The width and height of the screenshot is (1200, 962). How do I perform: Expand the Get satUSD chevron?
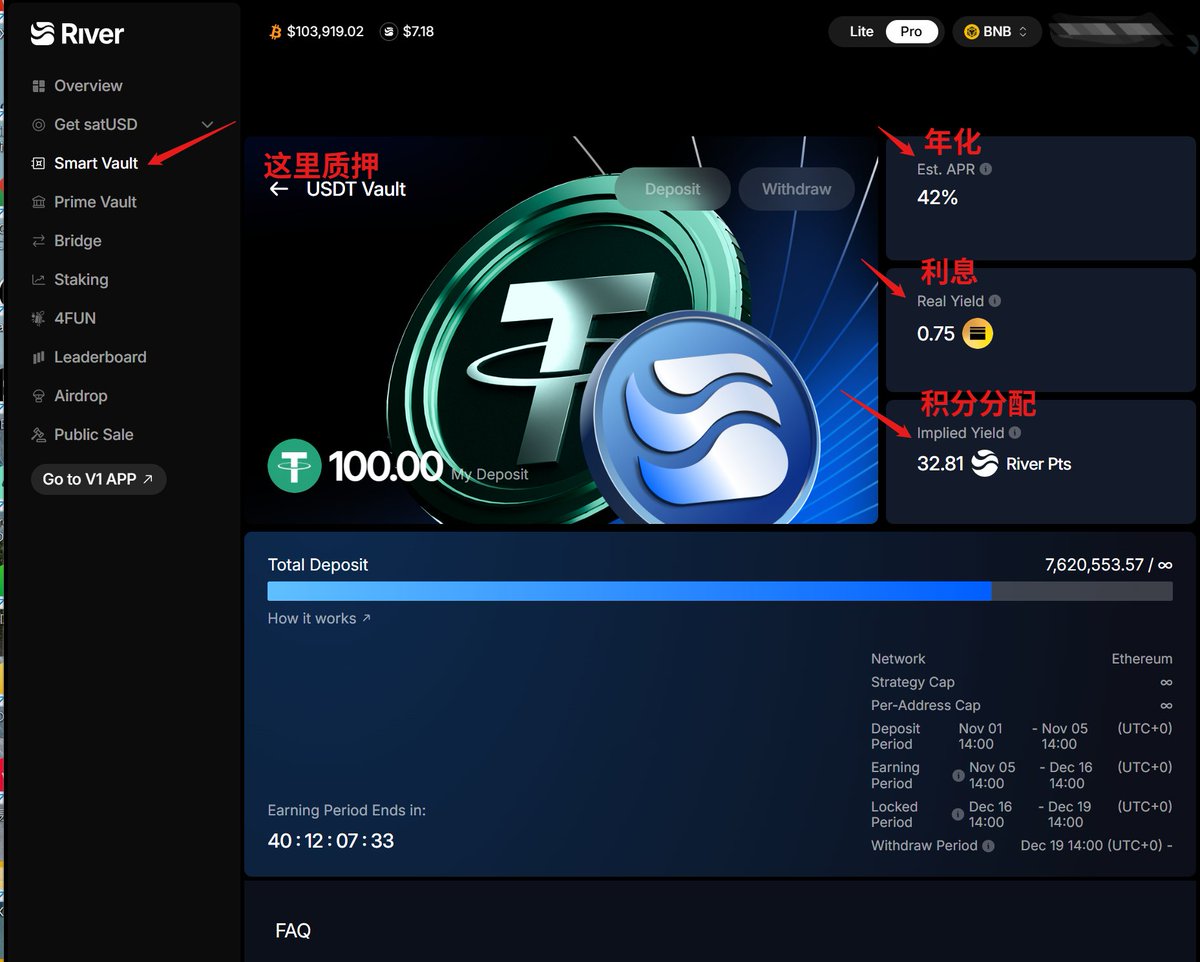208,125
